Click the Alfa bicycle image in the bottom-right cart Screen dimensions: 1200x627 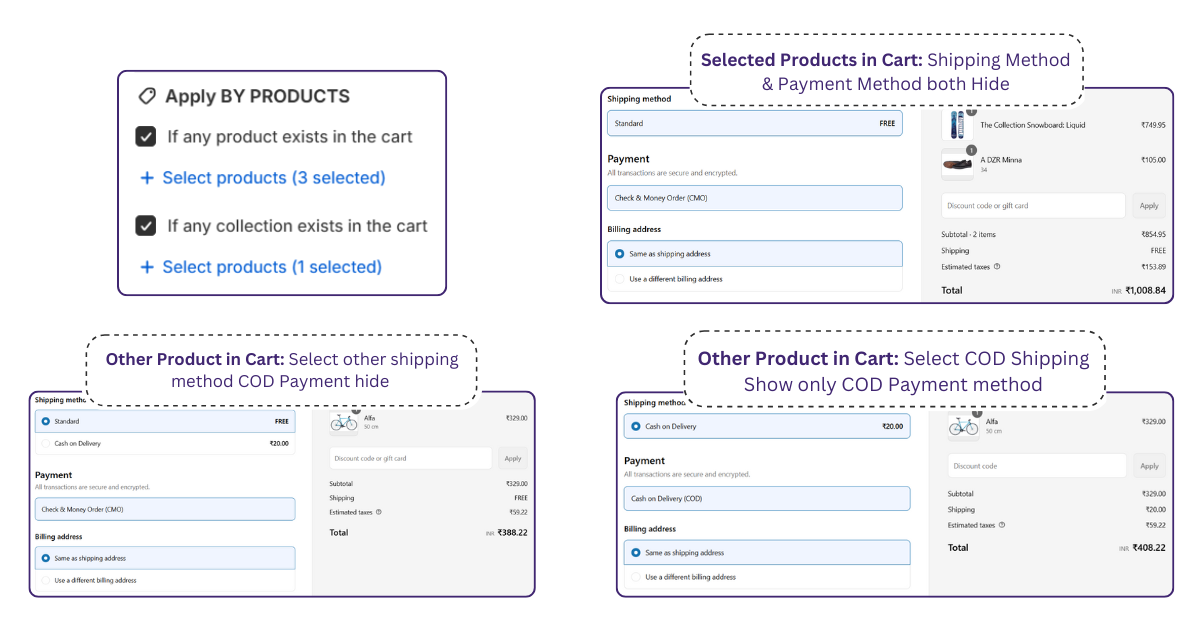[963, 426]
